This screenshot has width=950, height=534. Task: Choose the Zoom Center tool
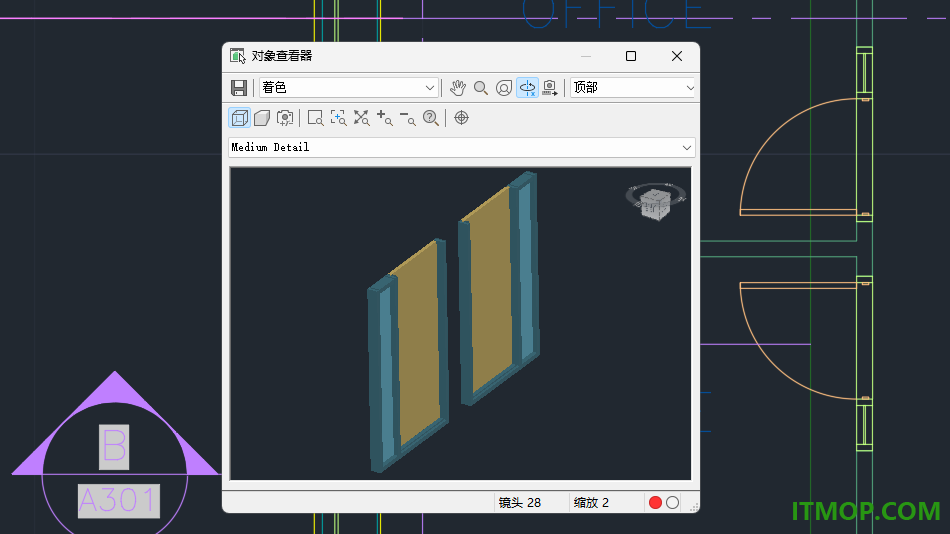(338, 118)
